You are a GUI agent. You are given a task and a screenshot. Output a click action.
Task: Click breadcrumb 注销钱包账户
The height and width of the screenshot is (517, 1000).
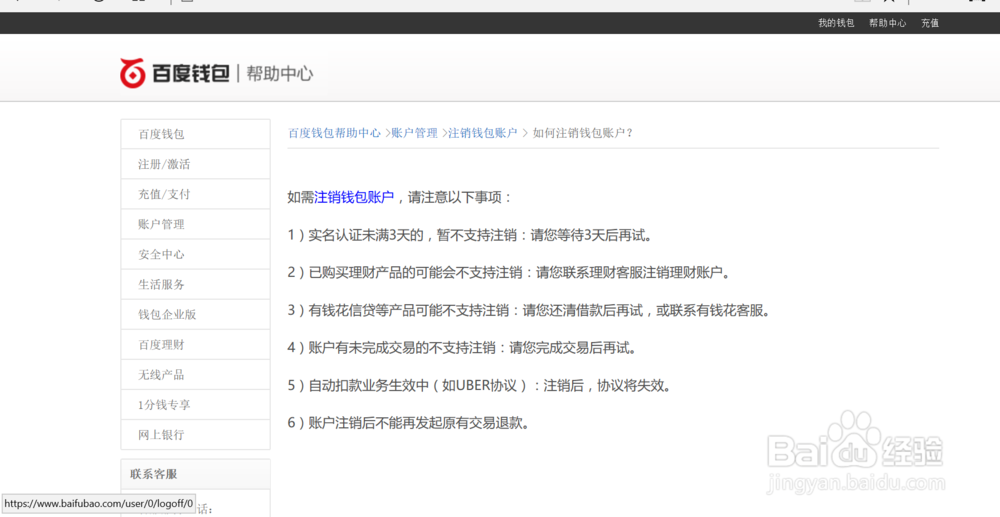pos(483,133)
